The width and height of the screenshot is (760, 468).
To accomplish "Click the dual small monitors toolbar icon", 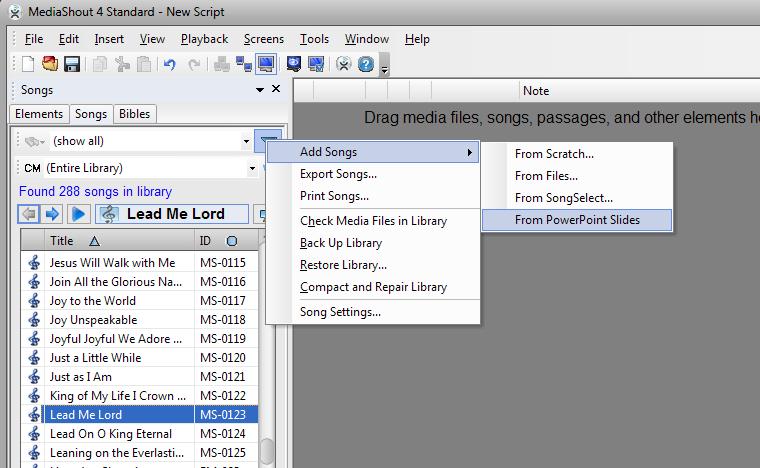I will 243,64.
